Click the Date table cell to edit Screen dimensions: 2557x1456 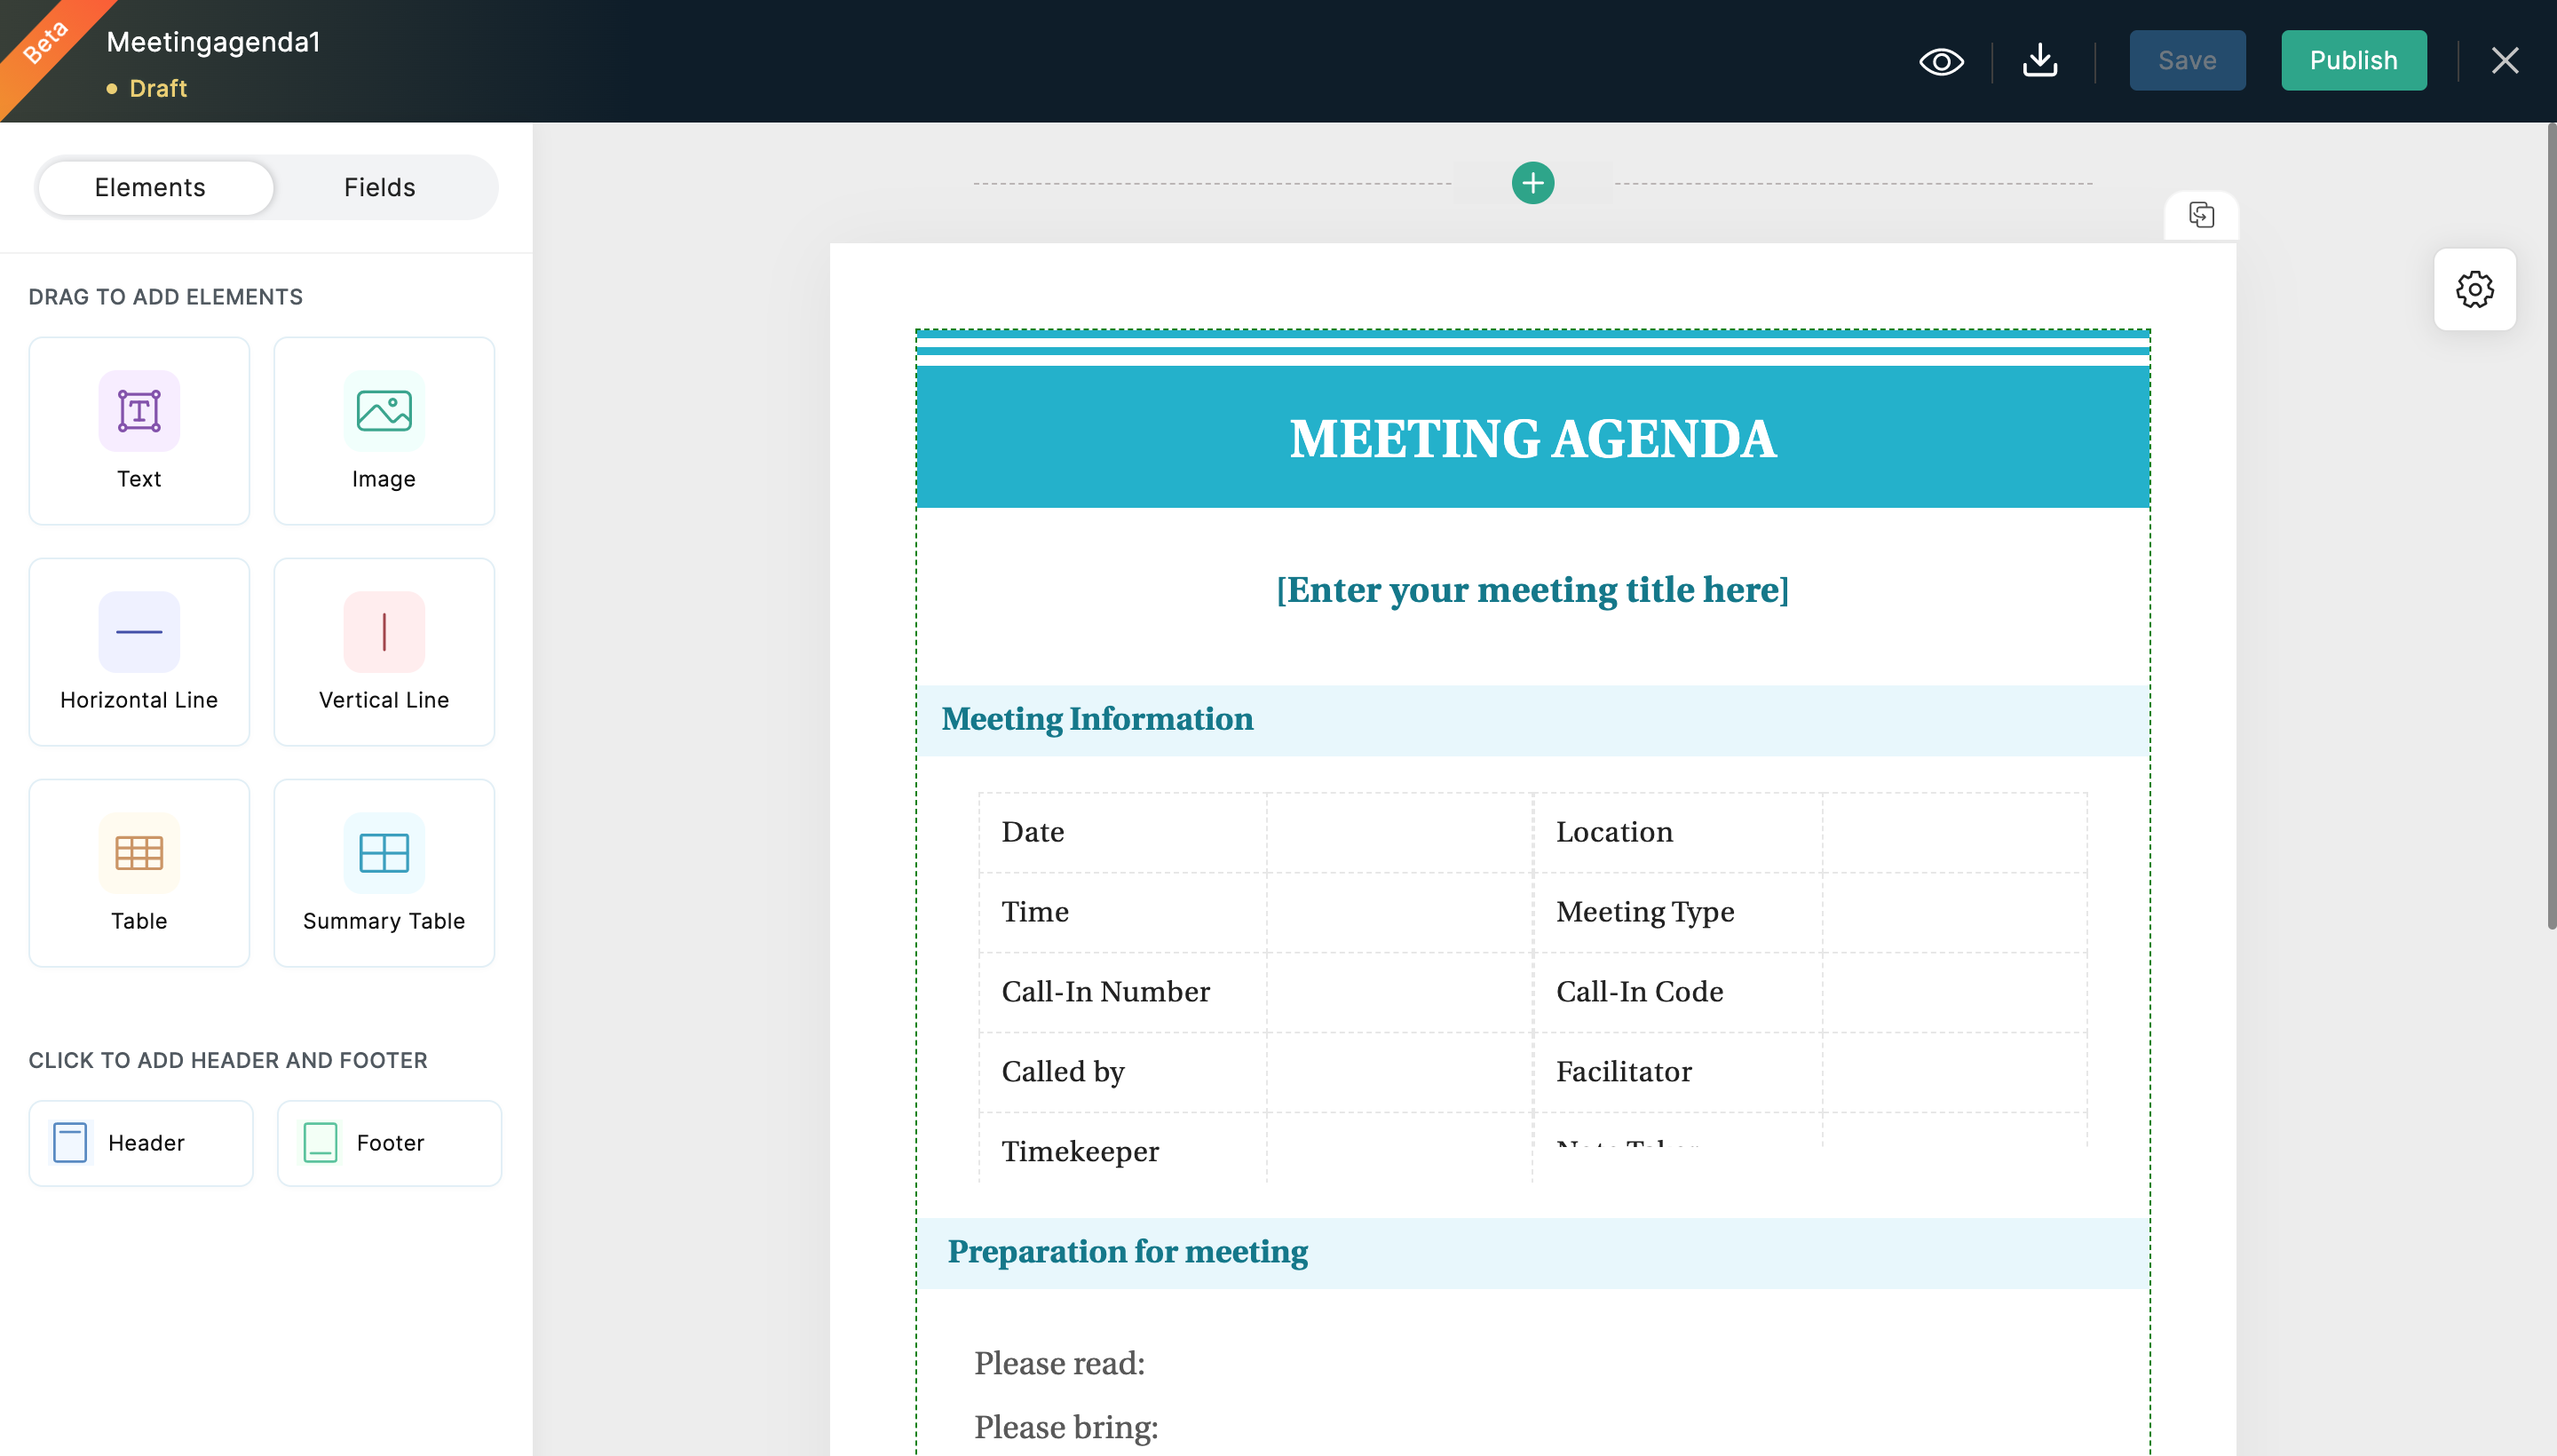tap(1120, 831)
